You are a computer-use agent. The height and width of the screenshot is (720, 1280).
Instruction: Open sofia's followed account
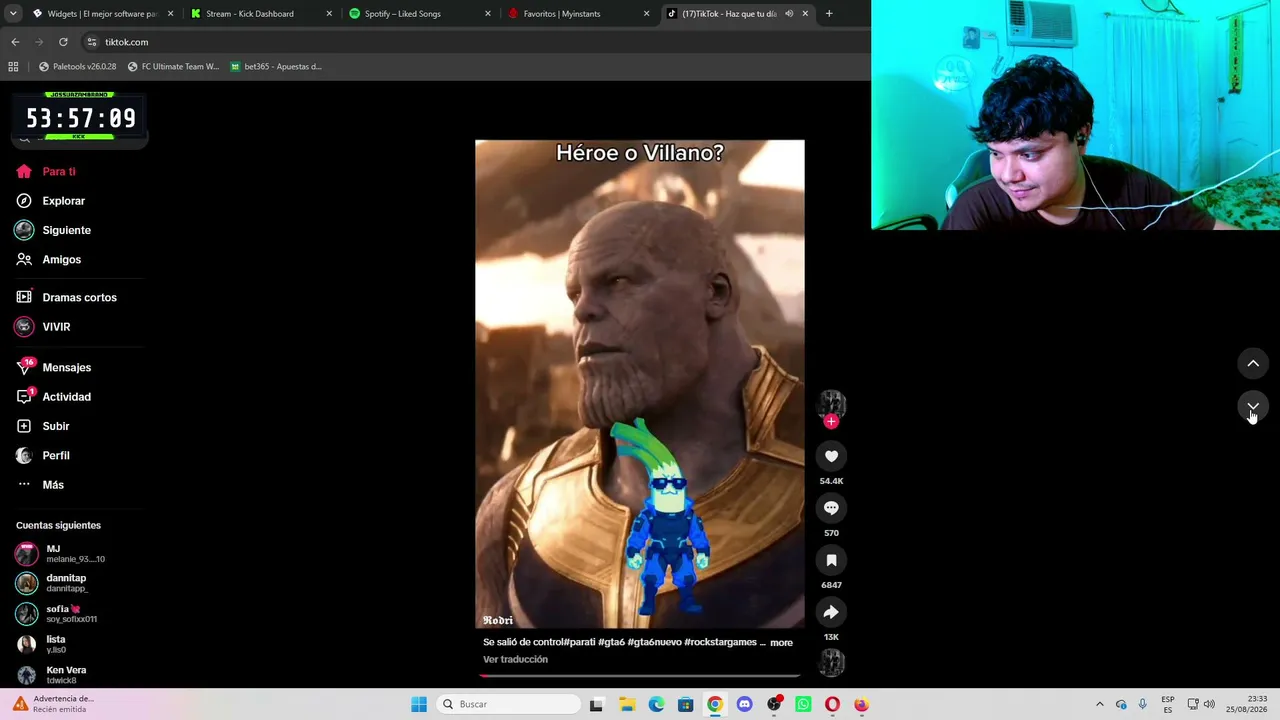click(x=56, y=613)
